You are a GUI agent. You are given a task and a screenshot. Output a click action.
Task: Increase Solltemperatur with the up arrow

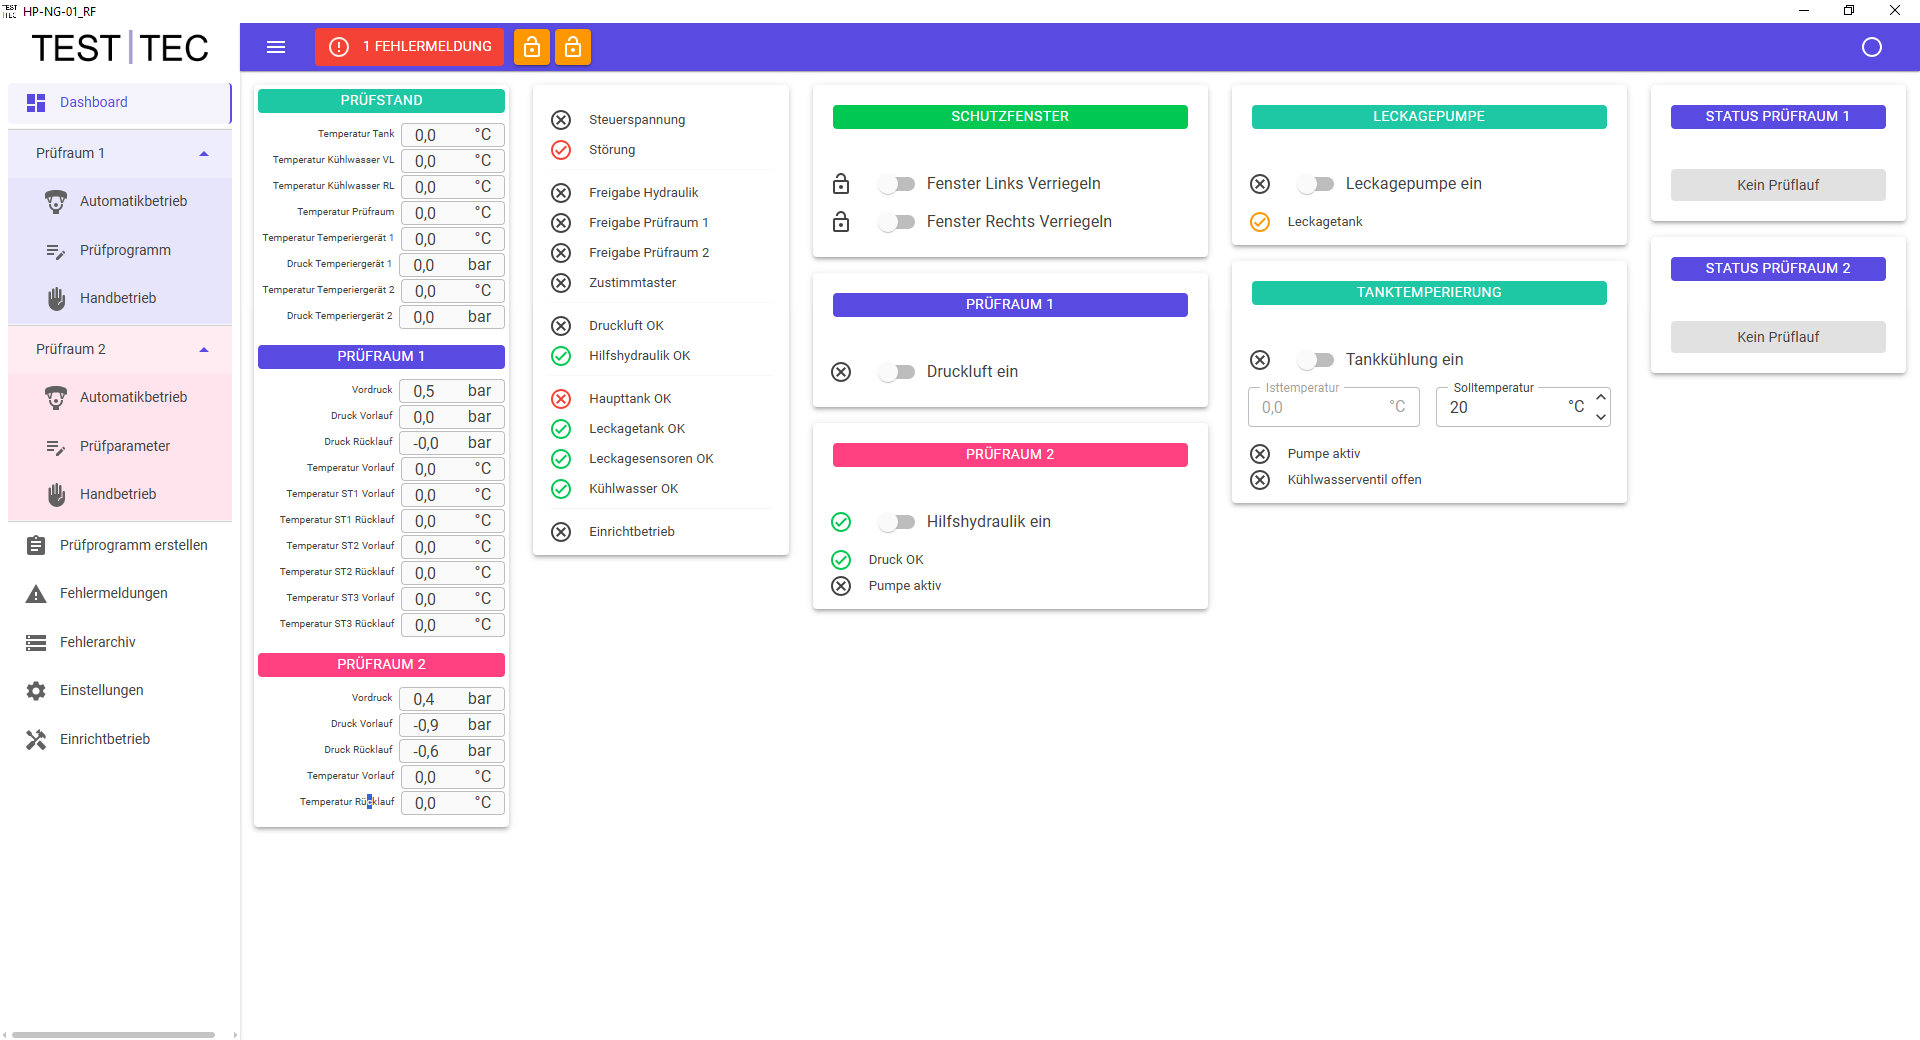(x=1600, y=398)
